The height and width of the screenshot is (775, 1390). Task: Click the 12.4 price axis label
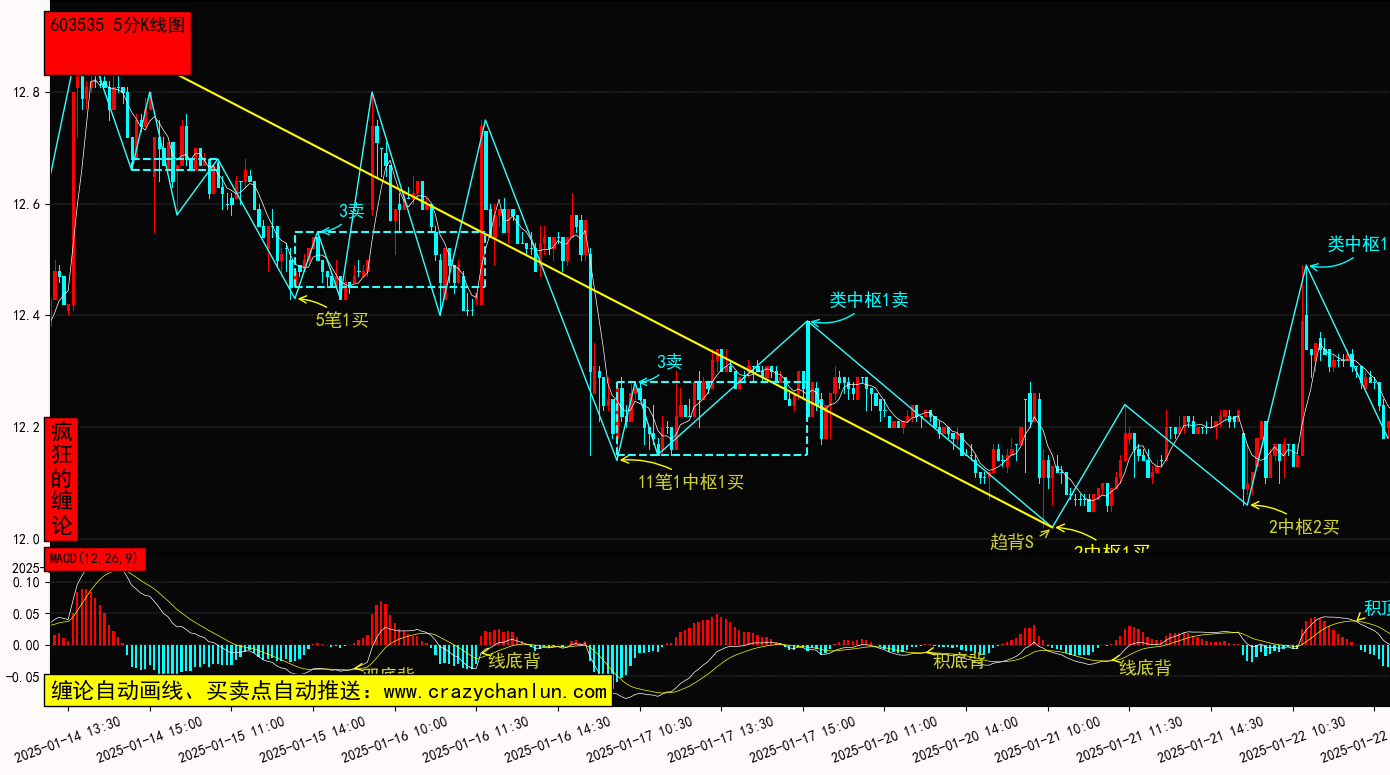pos(26,316)
